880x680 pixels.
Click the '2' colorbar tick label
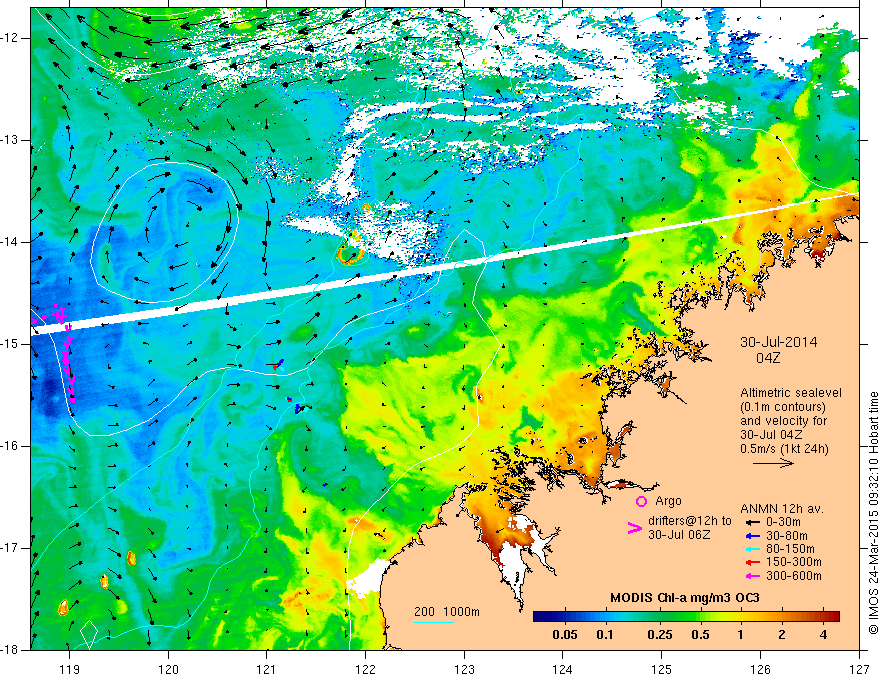pyautogui.click(x=782, y=635)
